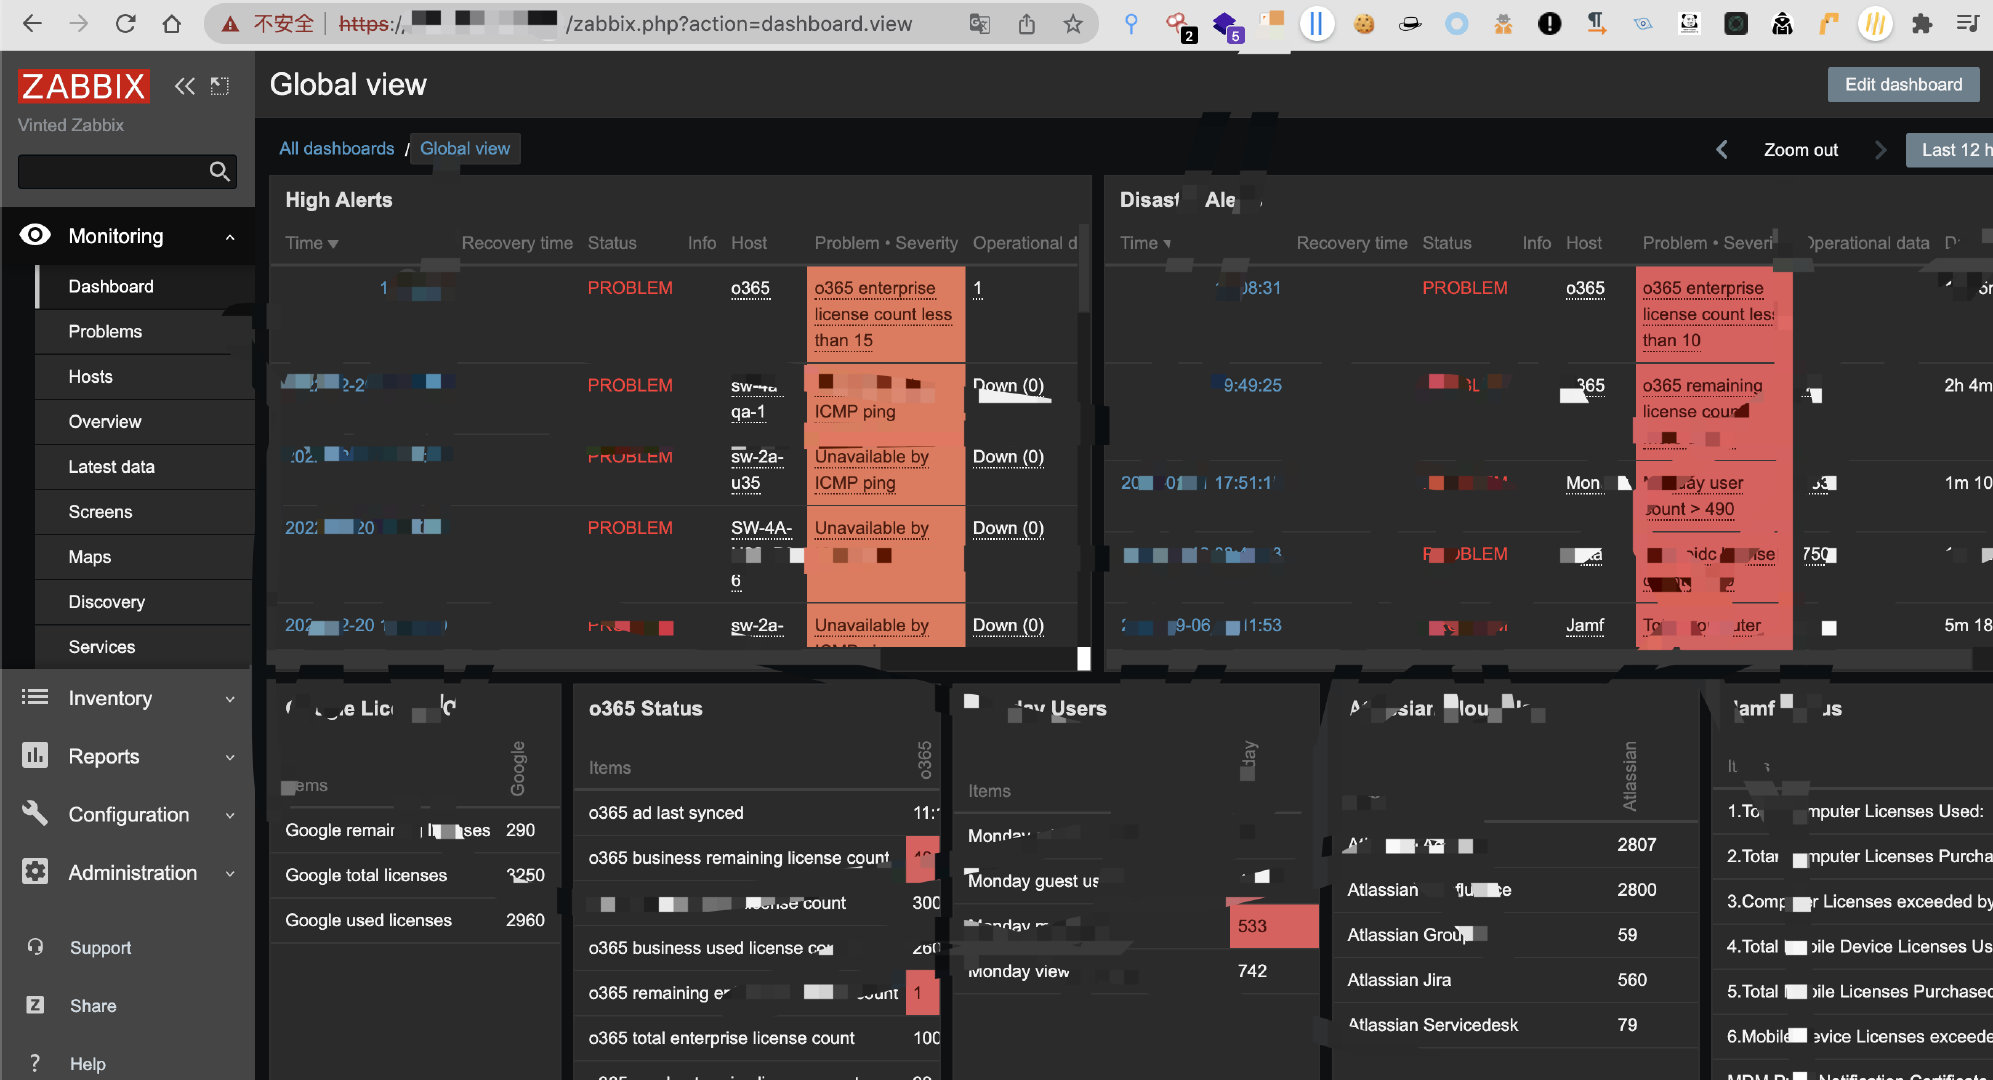Click previous time period arrow

point(1722,150)
